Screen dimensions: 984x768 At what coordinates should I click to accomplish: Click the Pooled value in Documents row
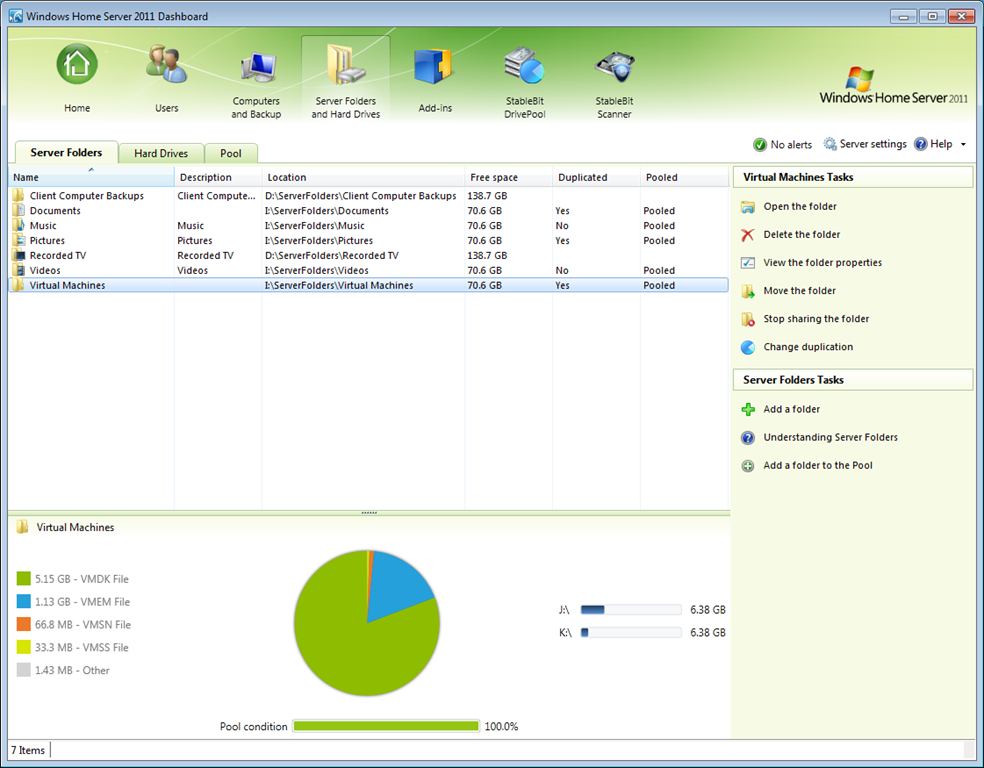(x=659, y=211)
